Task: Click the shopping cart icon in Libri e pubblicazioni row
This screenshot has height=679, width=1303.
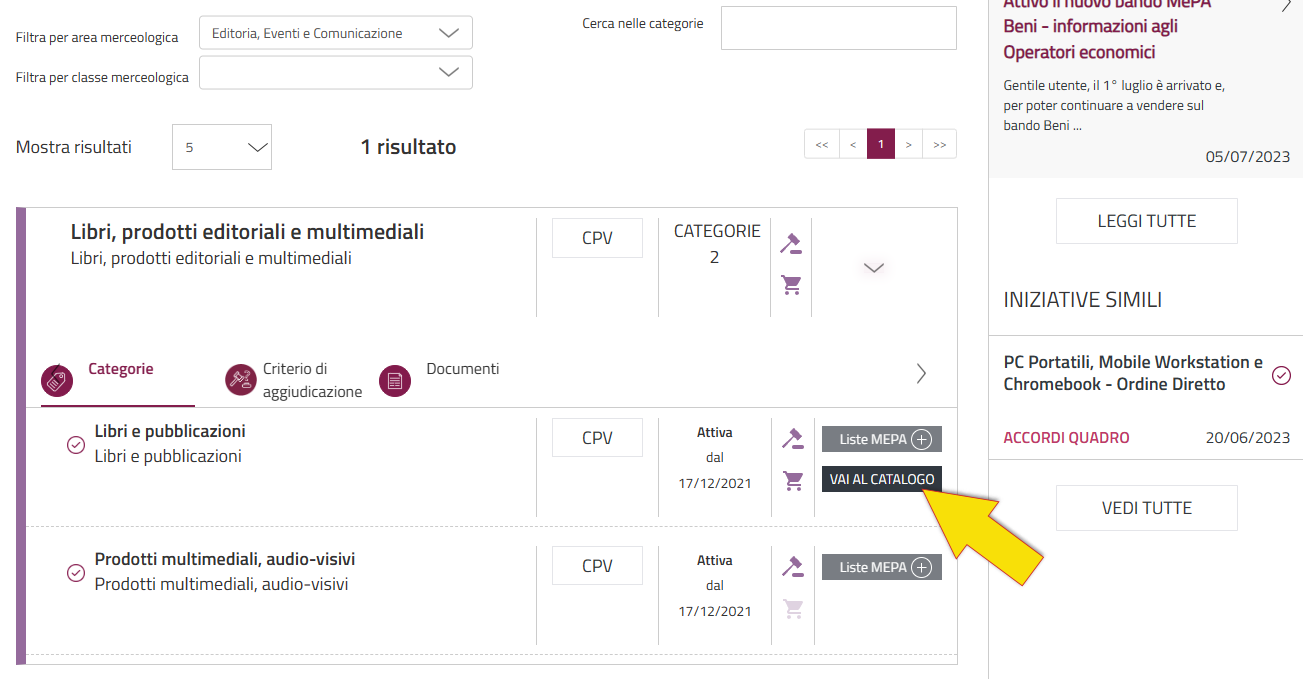Action: click(x=793, y=481)
